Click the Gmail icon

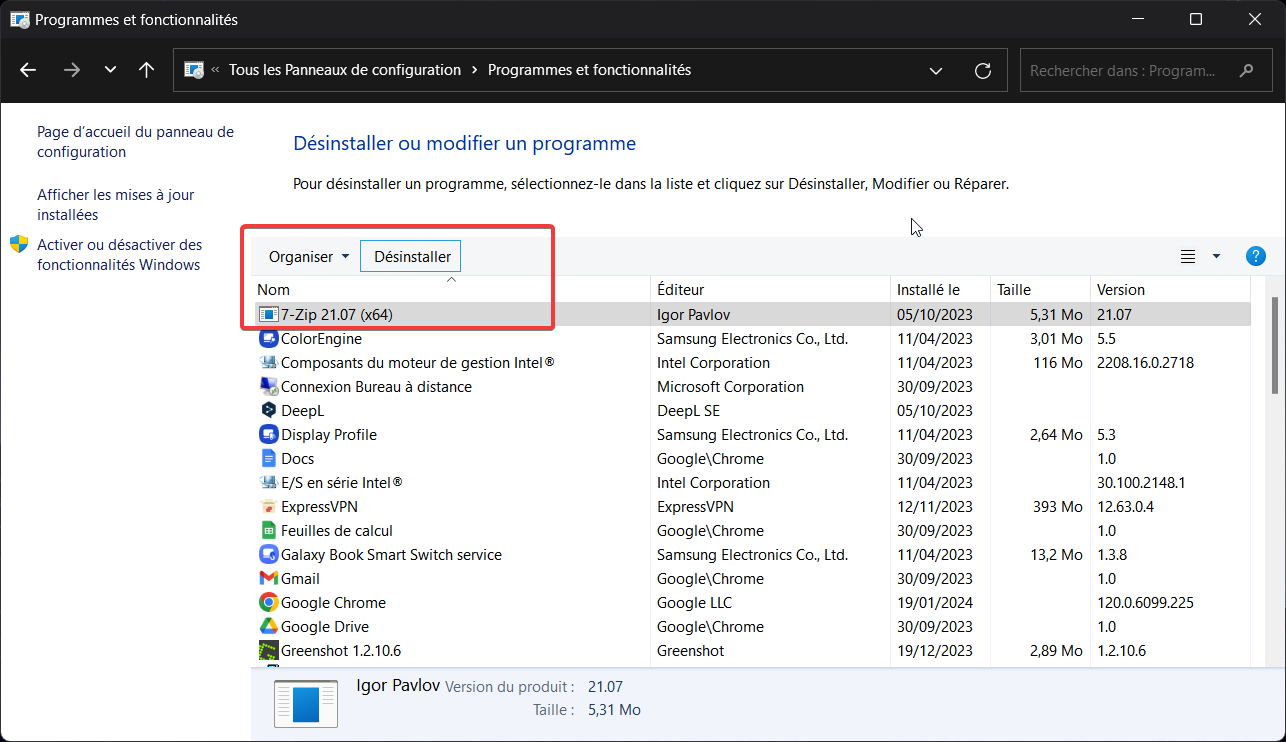pos(268,579)
